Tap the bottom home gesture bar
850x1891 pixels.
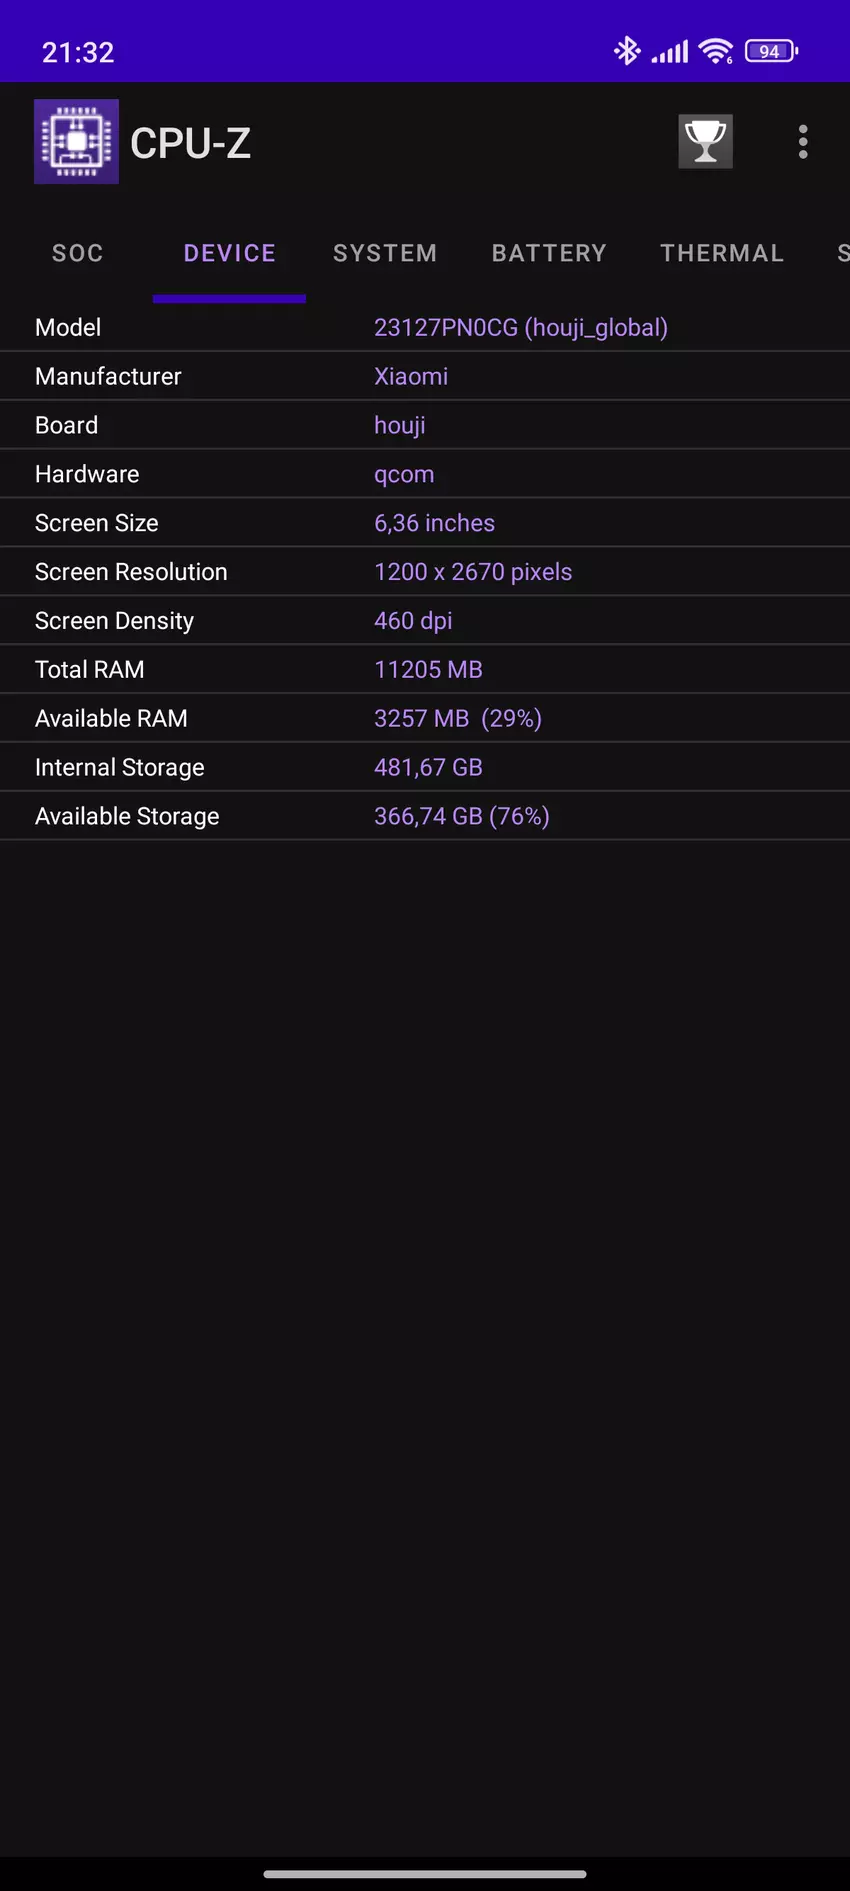tap(425, 1874)
